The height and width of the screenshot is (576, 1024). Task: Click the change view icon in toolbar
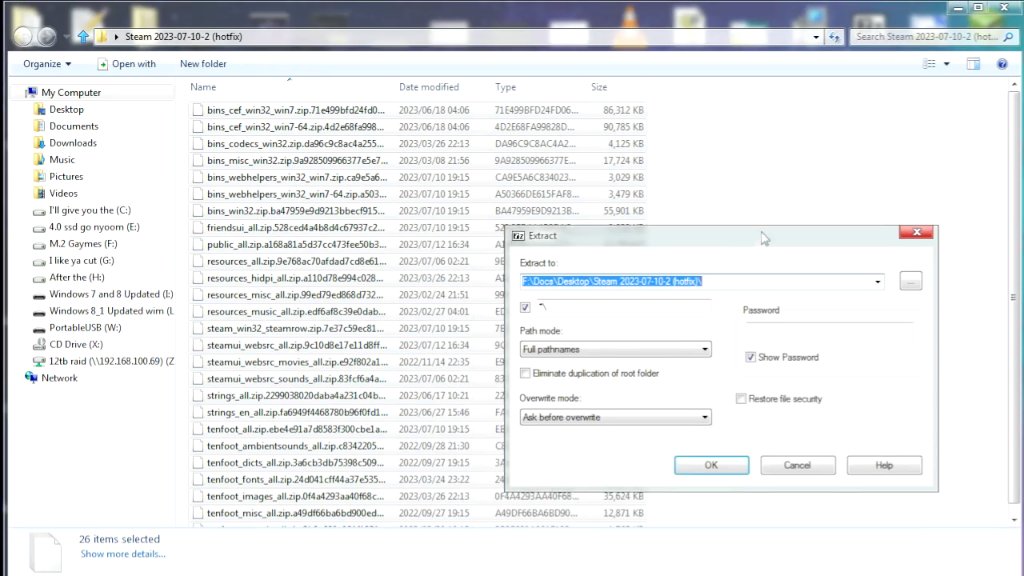929,64
